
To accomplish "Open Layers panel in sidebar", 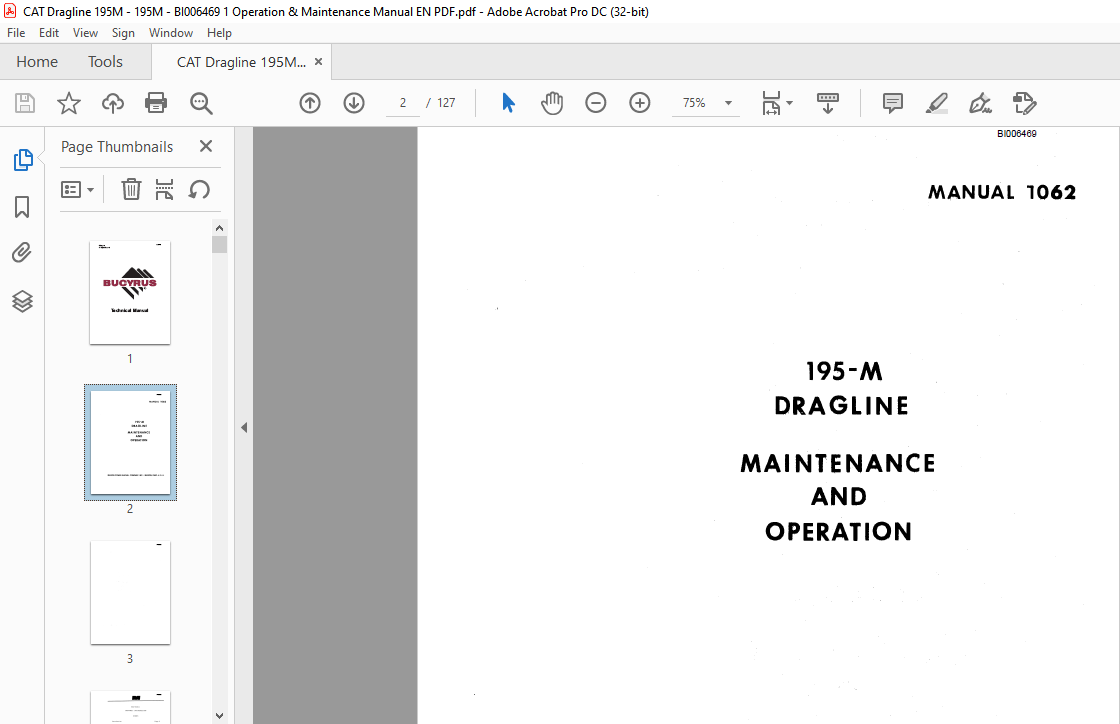I will [x=22, y=301].
